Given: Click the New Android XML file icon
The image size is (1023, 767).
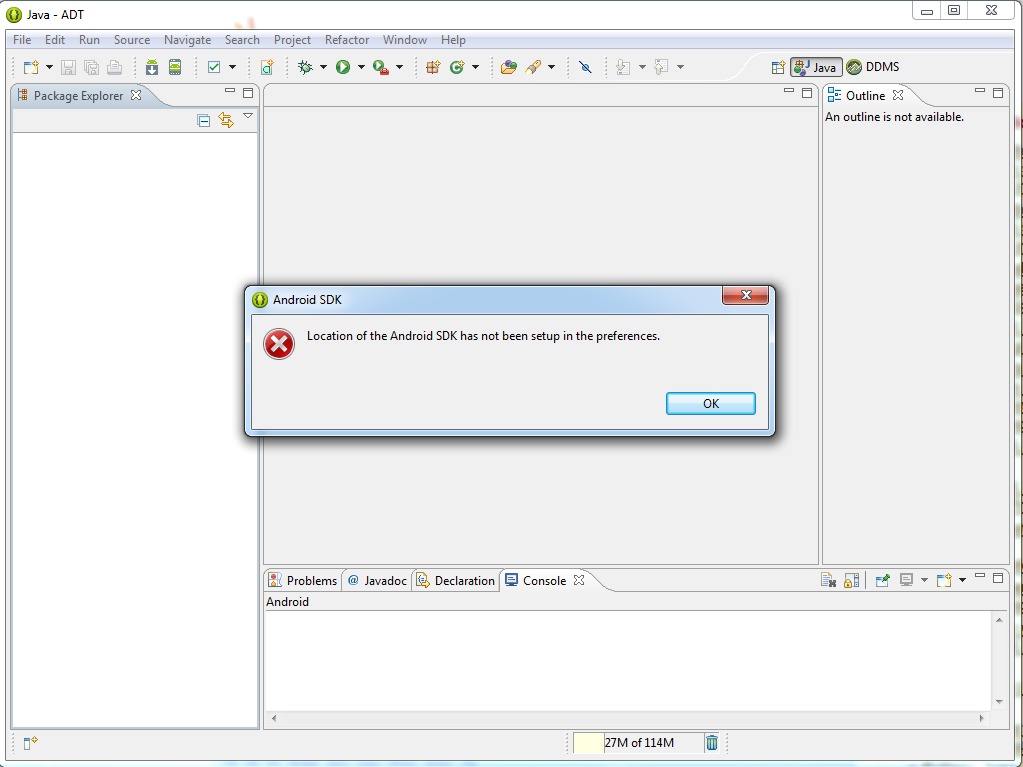Looking at the screenshot, I should (x=266, y=67).
